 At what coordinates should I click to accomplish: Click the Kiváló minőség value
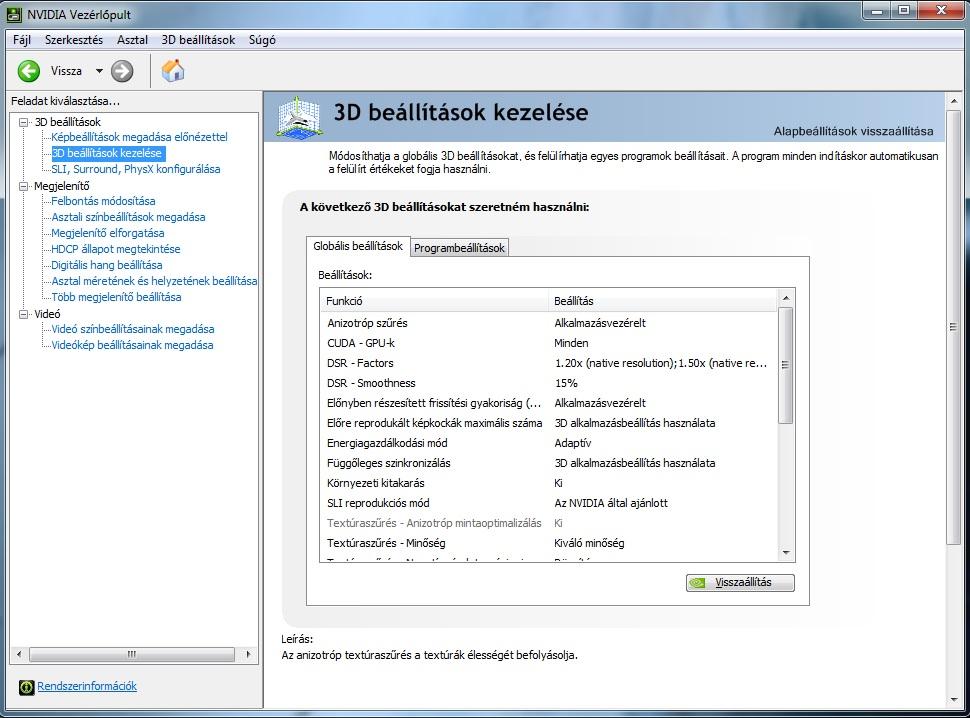click(x=590, y=543)
